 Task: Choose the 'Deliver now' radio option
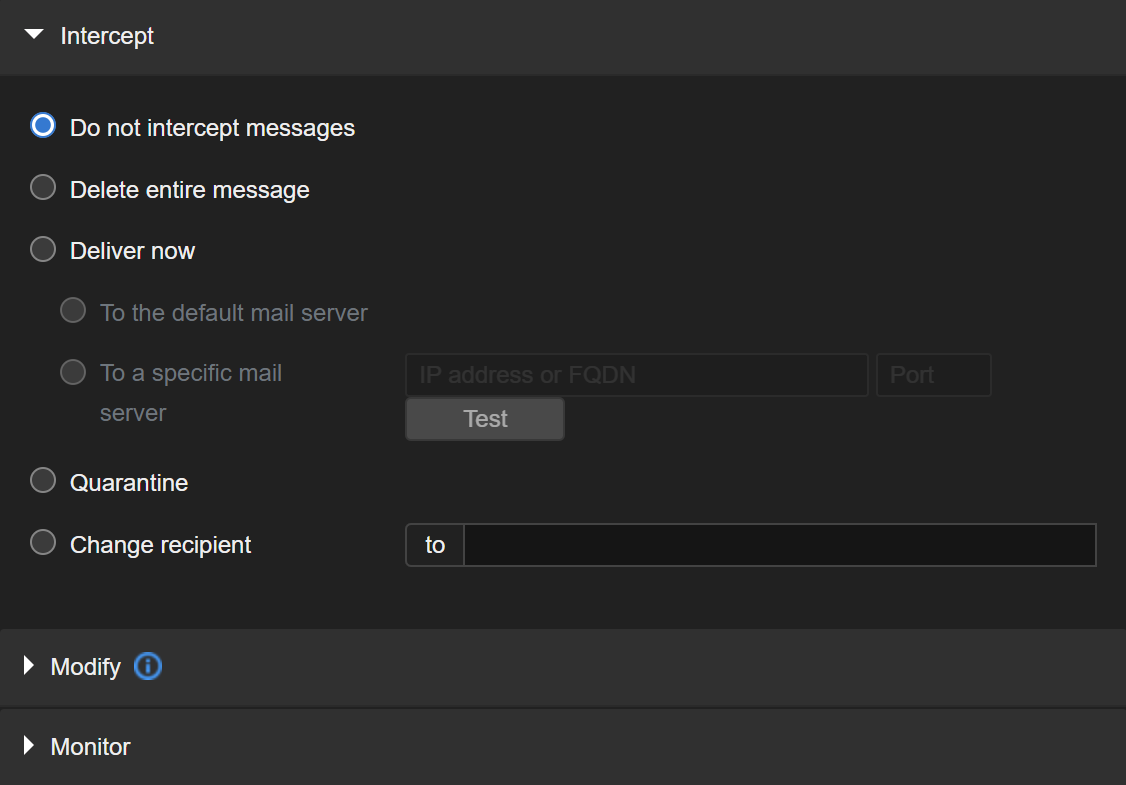coord(43,249)
